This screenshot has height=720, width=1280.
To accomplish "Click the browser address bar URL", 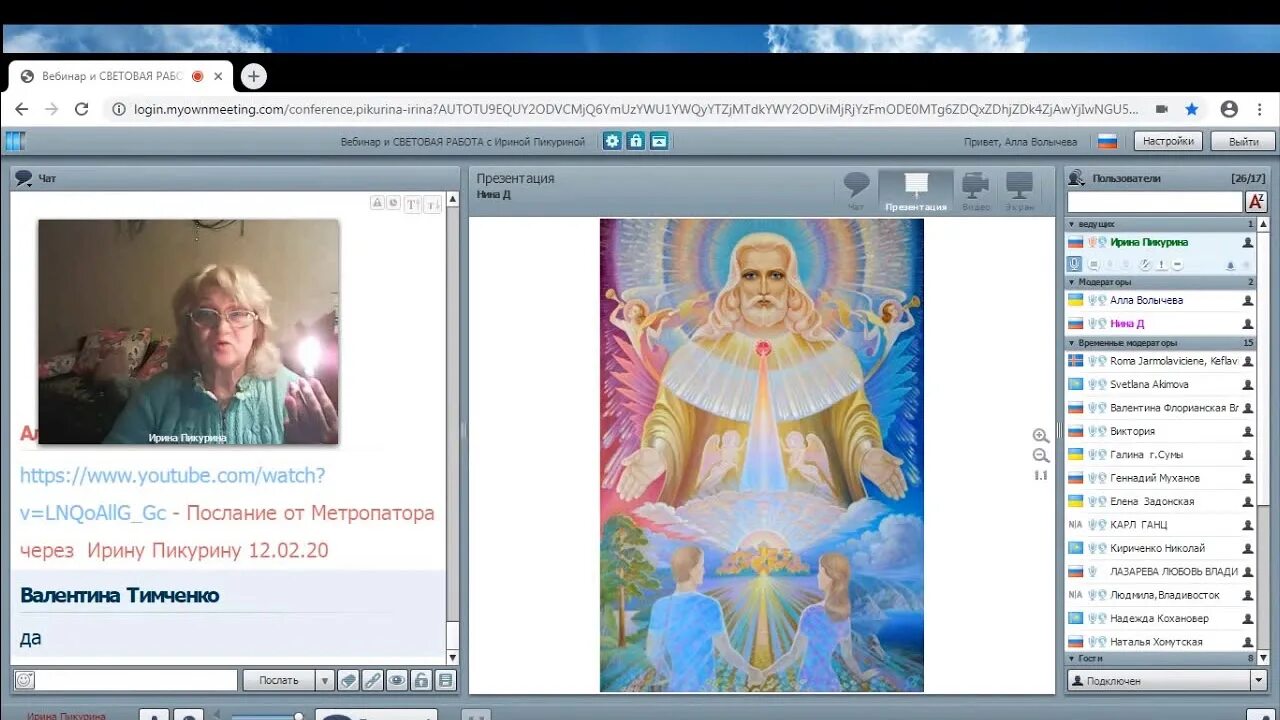I will (x=636, y=109).
